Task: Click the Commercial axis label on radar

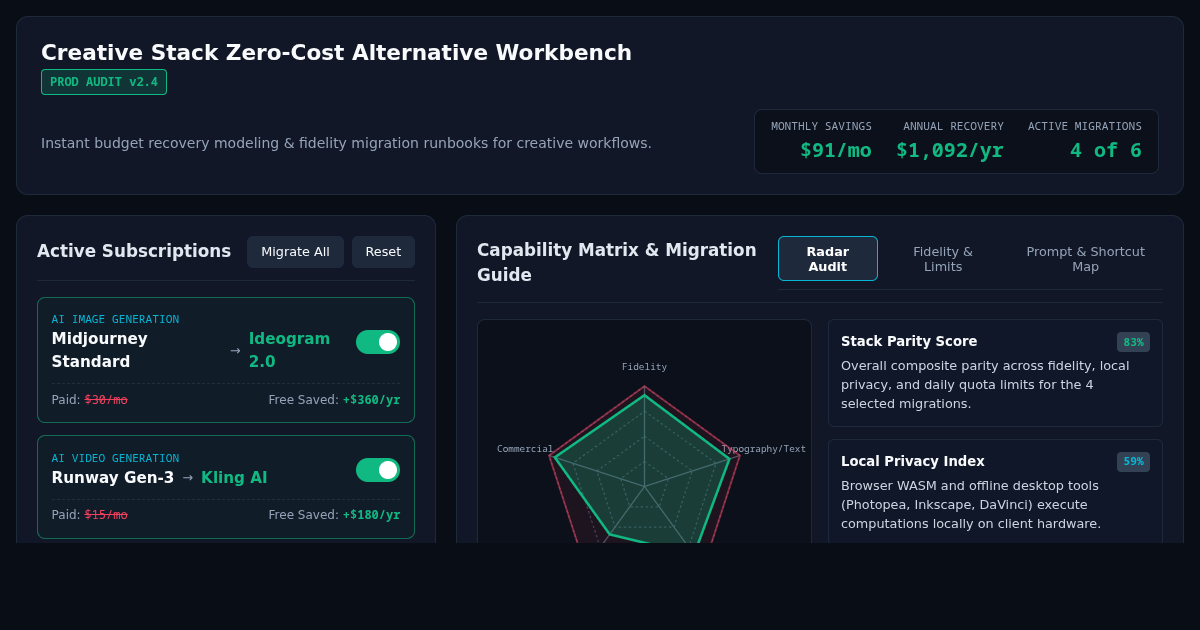Action: 525,449
